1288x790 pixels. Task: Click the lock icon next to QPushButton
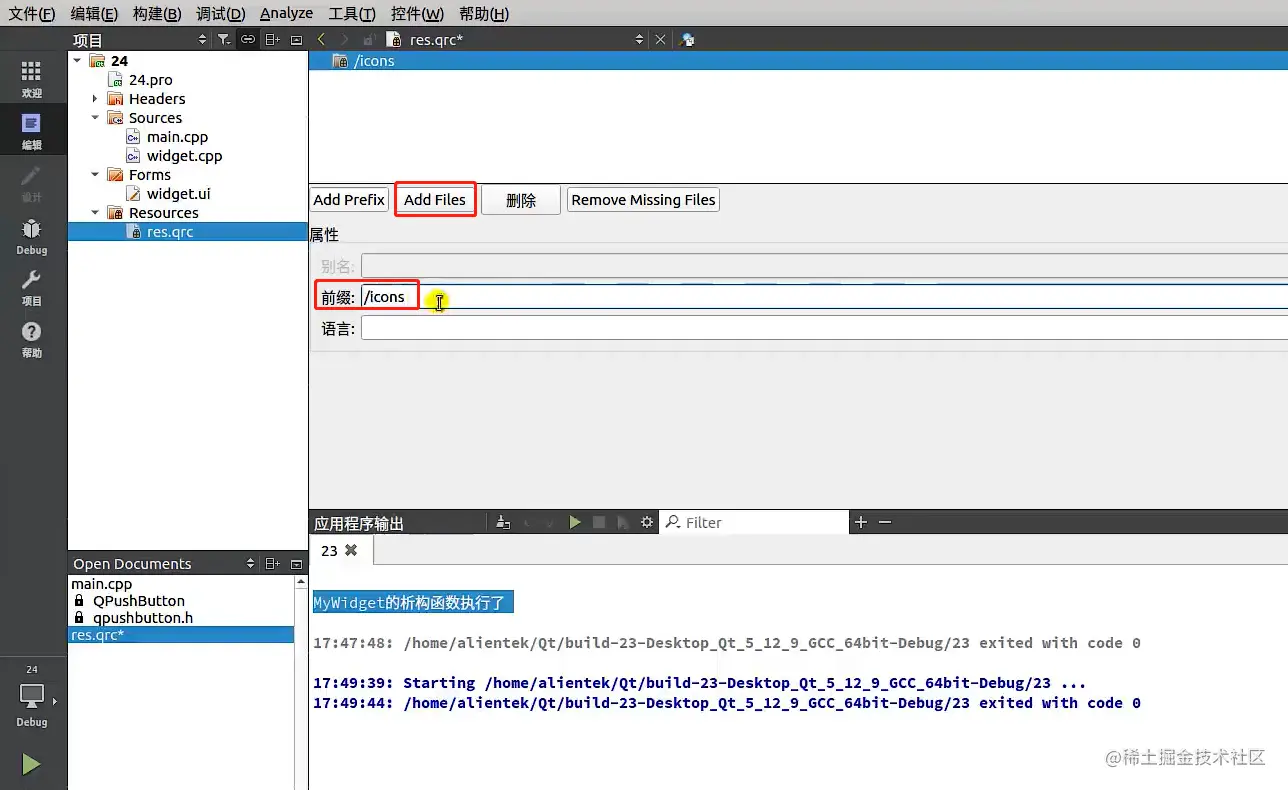pyautogui.click(x=80, y=601)
